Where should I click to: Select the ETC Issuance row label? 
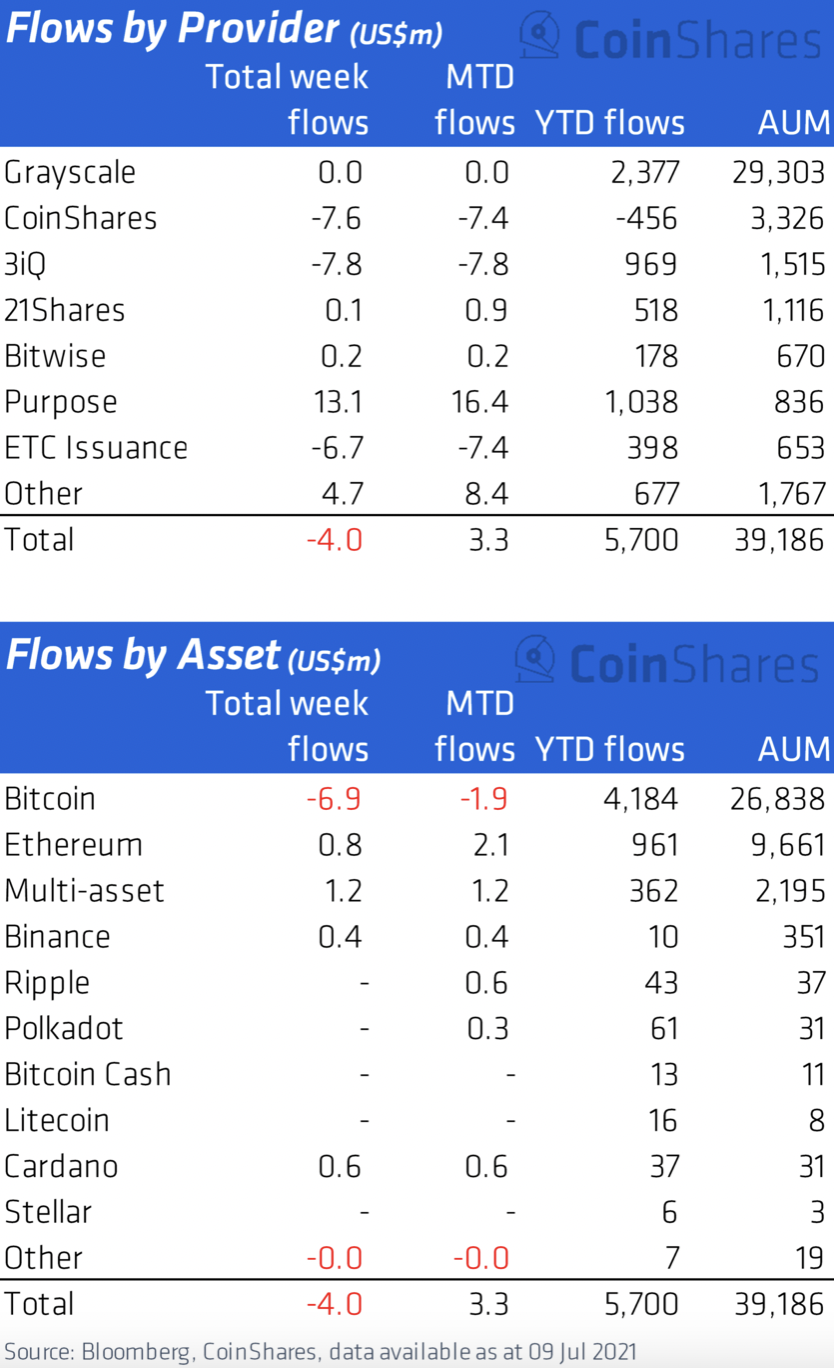(96, 447)
